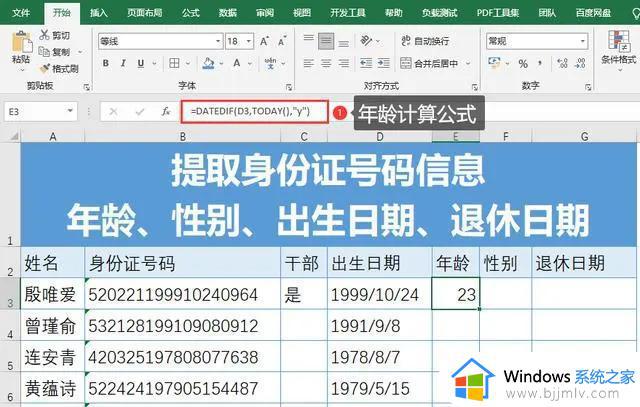Toggle Wrap Text (自动换行)
Screen dimensions: 640x407
[x=425, y=41]
